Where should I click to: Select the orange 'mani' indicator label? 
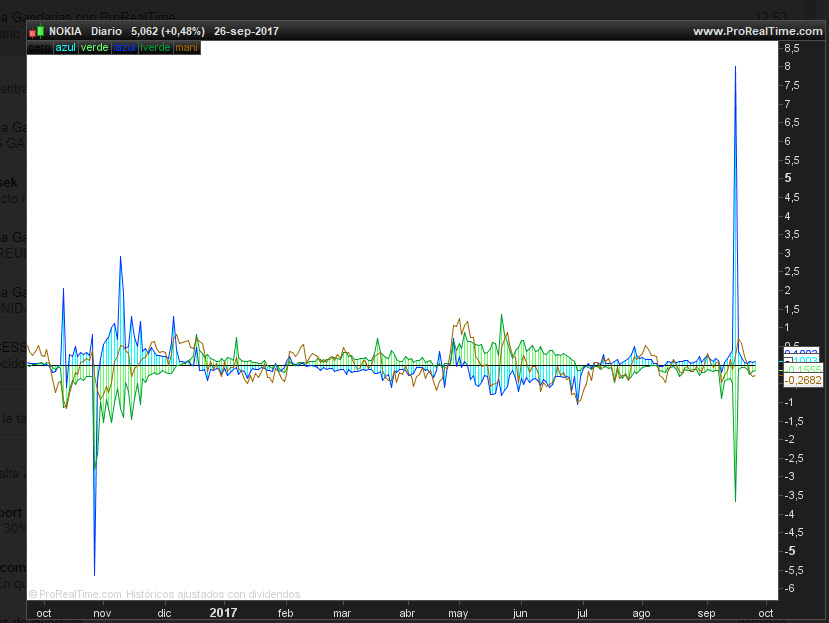tap(186, 48)
